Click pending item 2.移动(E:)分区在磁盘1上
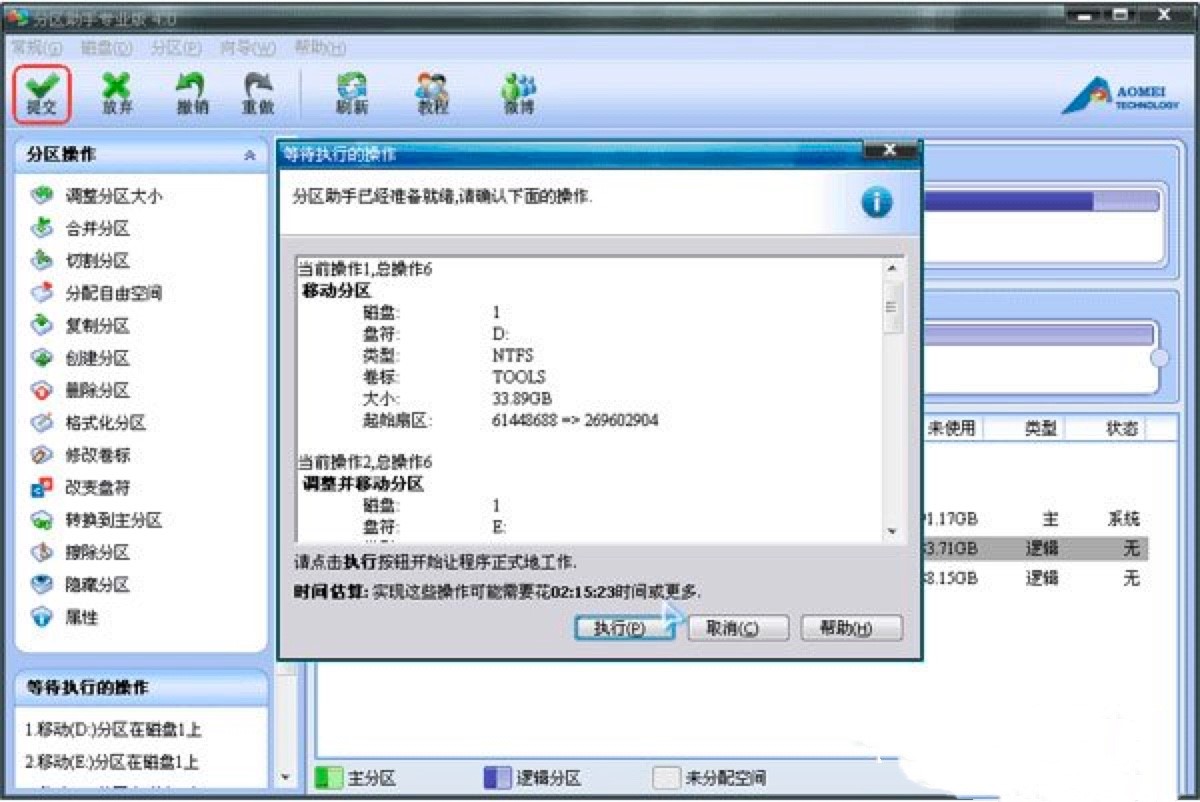 click(x=112, y=761)
